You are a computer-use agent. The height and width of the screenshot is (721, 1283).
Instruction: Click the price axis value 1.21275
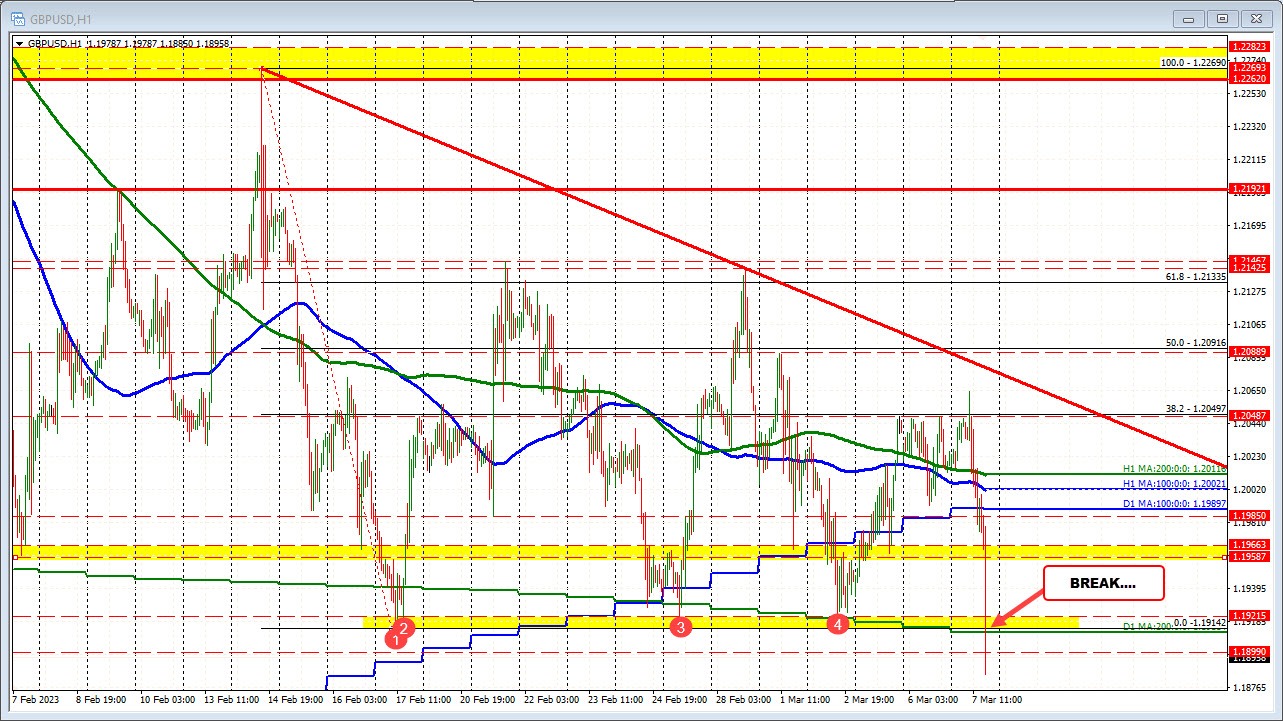(x=1250, y=292)
